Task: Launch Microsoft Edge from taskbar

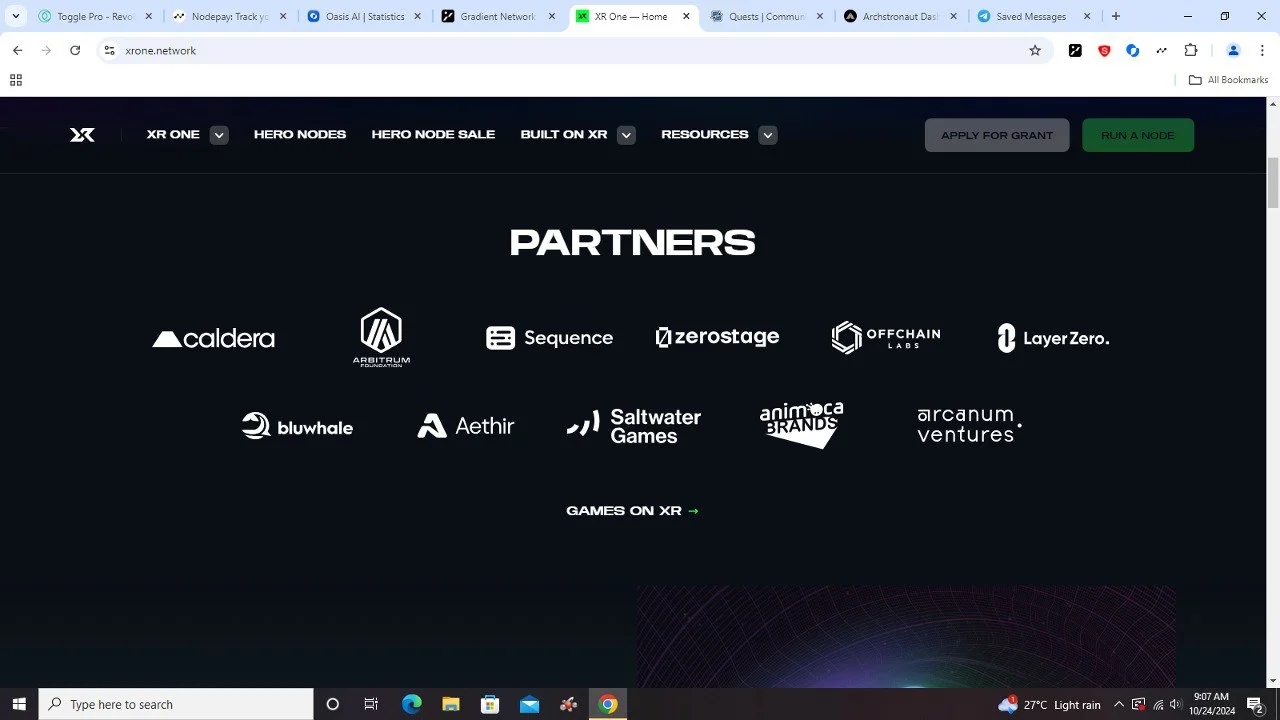Action: (411, 704)
